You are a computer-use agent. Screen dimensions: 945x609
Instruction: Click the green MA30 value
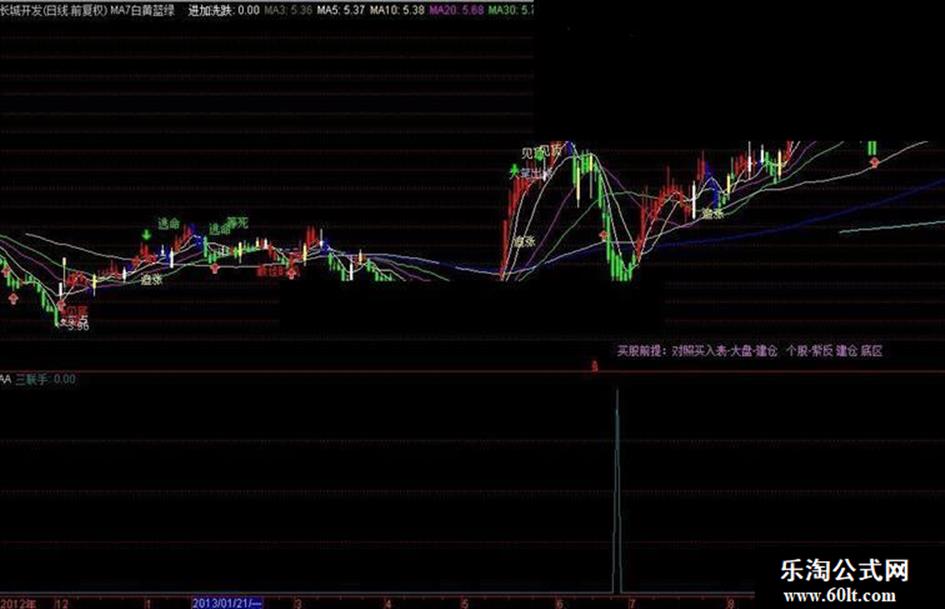[x=510, y=10]
